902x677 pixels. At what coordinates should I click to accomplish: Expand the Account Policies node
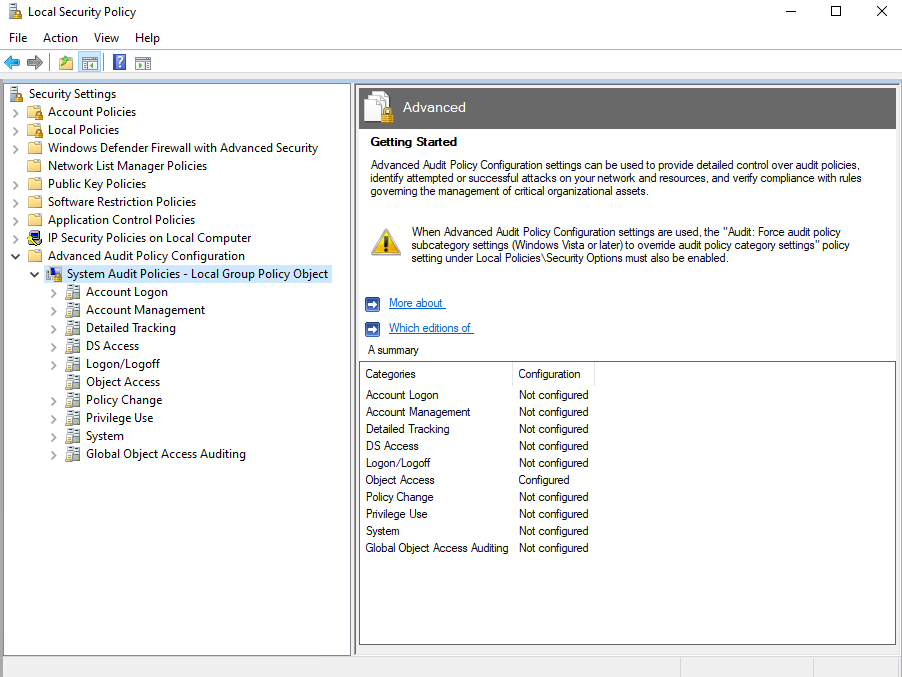click(16, 112)
